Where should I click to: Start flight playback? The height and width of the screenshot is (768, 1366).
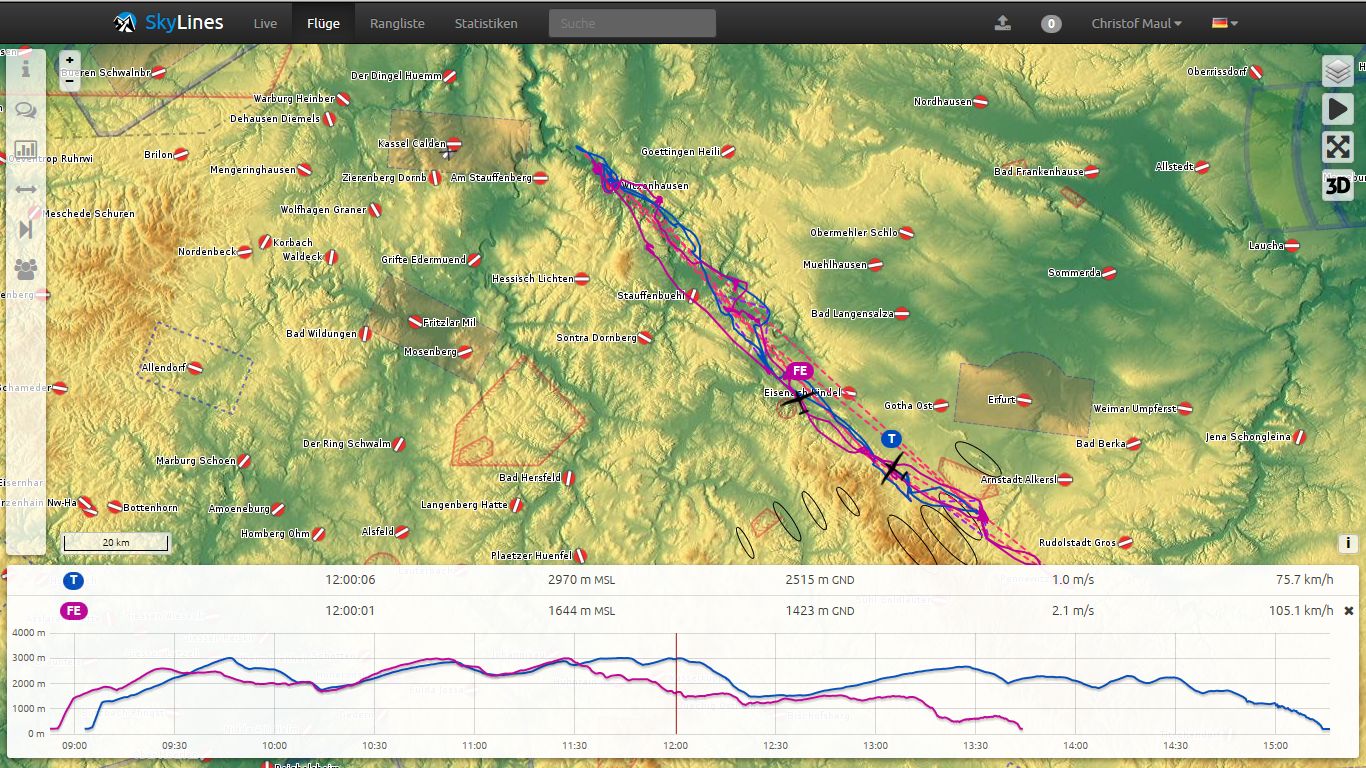(x=1338, y=109)
